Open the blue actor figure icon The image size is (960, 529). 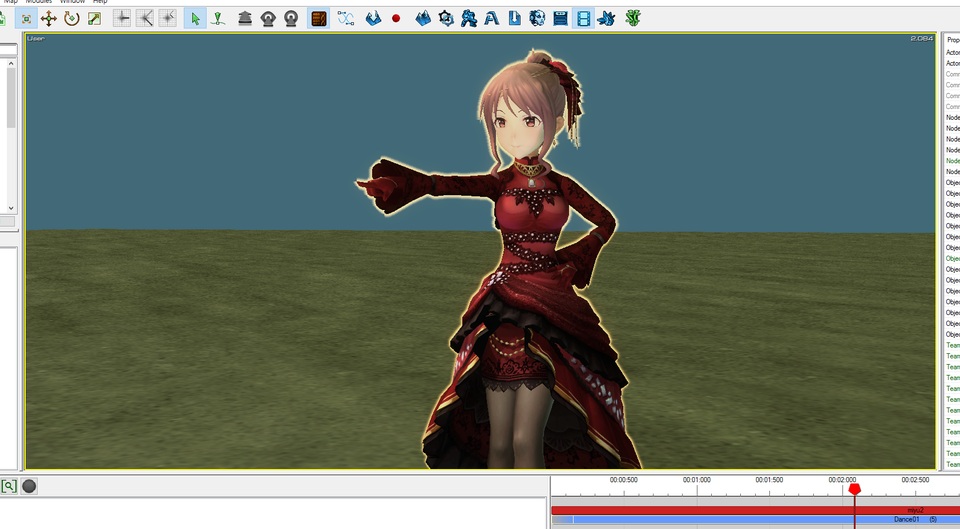(469, 18)
